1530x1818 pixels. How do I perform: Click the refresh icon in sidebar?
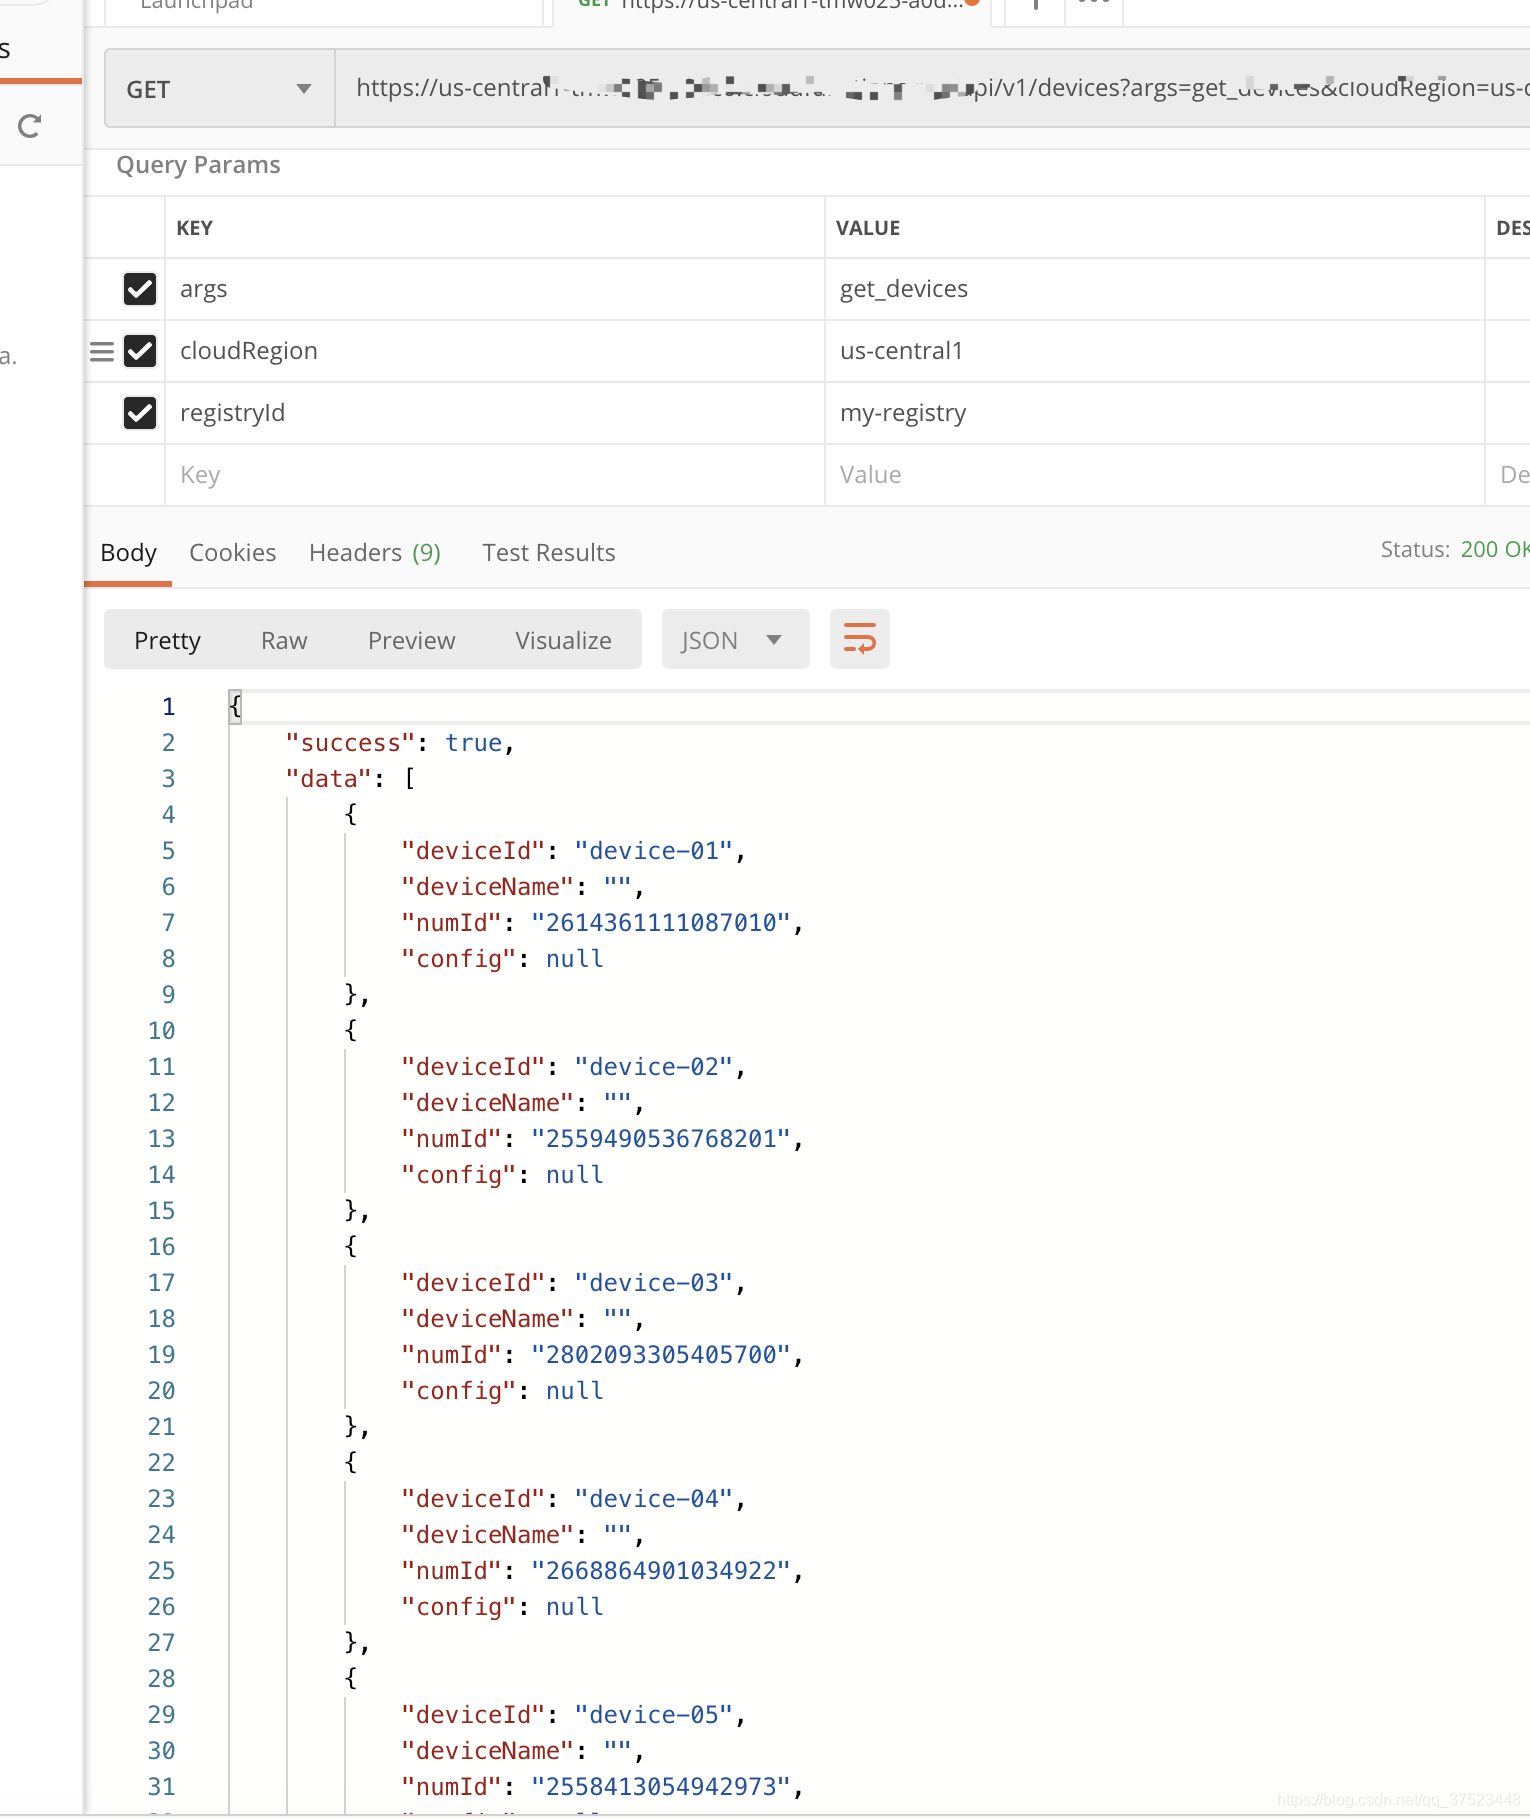pos(30,126)
